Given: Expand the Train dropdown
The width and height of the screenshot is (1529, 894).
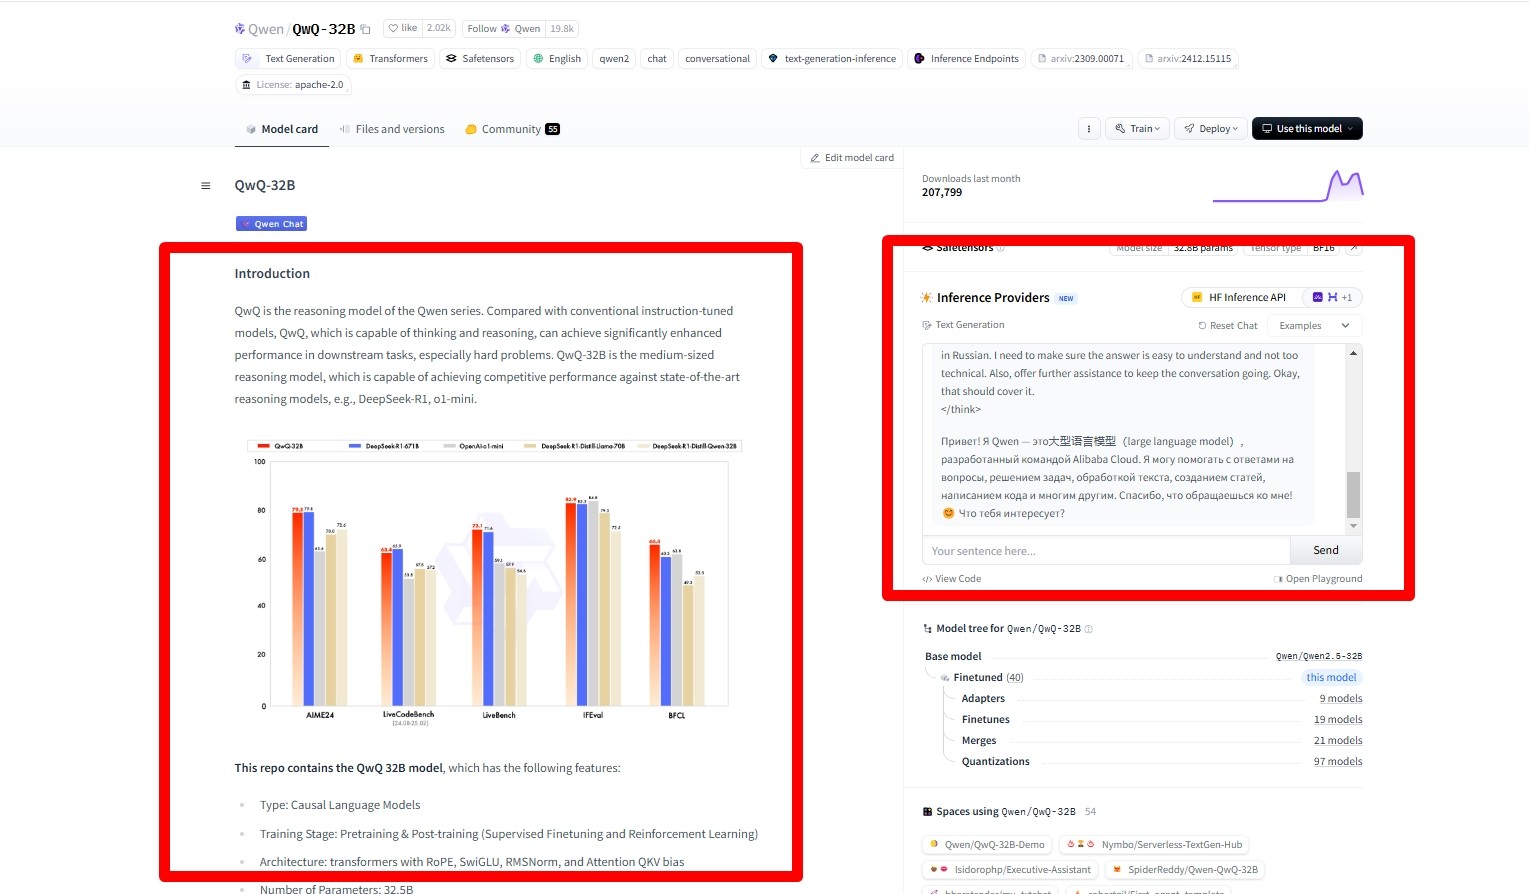Looking at the screenshot, I should [x=1138, y=128].
